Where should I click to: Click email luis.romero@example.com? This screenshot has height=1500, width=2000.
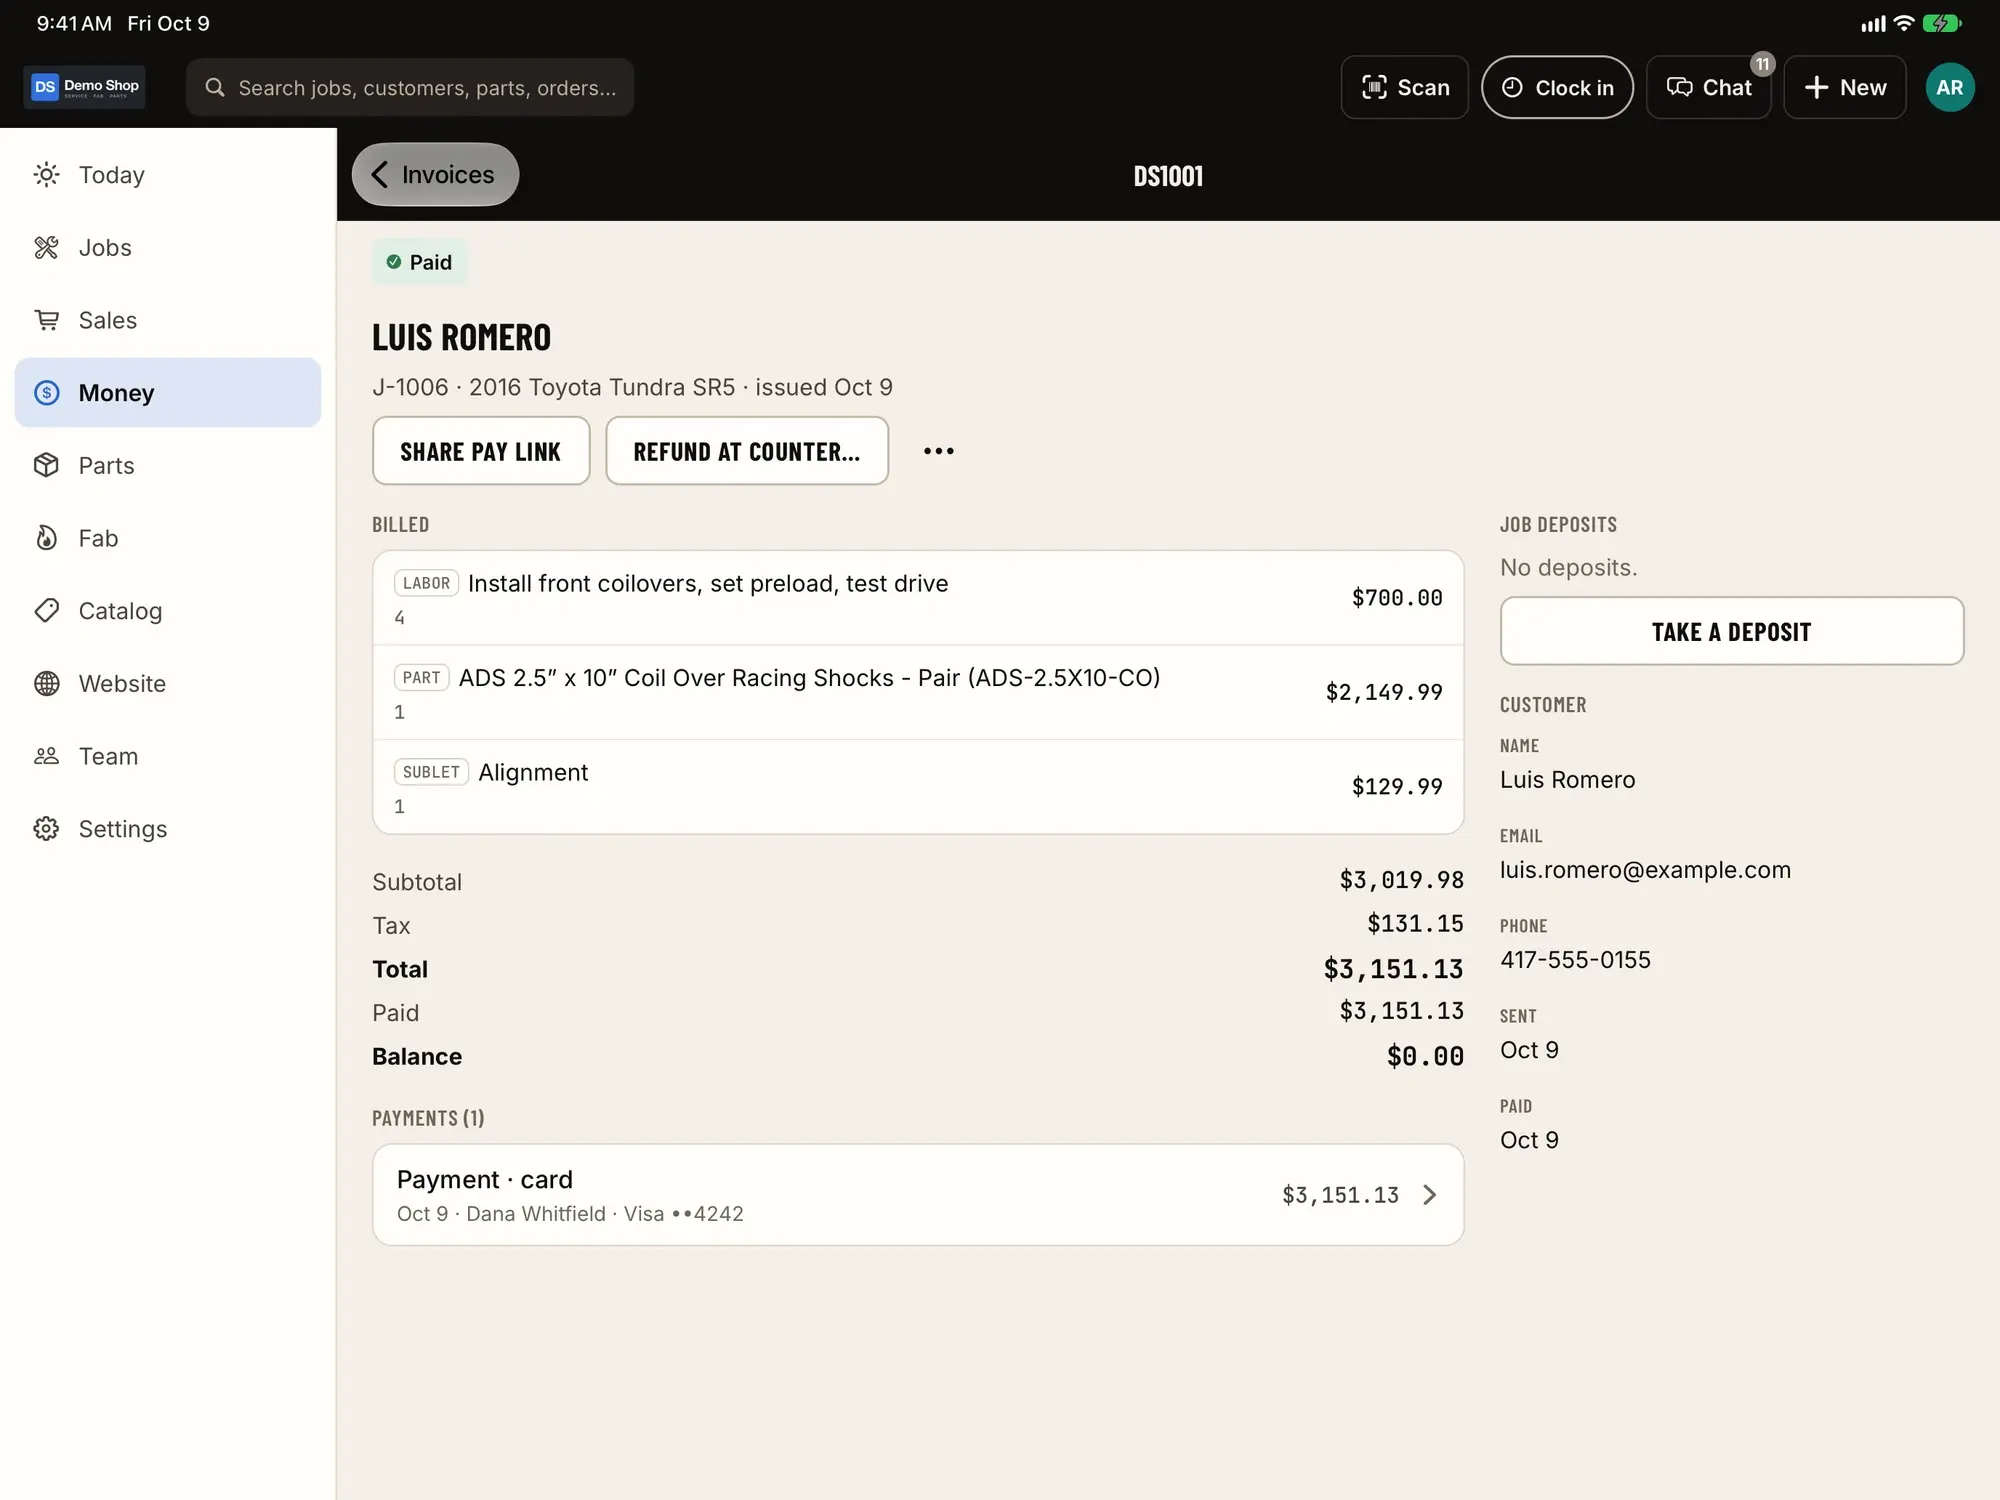[x=1645, y=870]
